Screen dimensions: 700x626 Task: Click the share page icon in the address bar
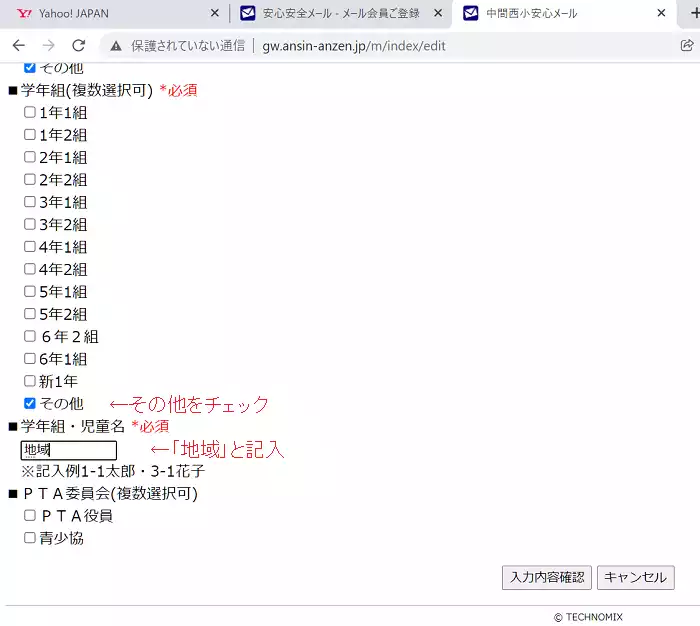[x=687, y=45]
